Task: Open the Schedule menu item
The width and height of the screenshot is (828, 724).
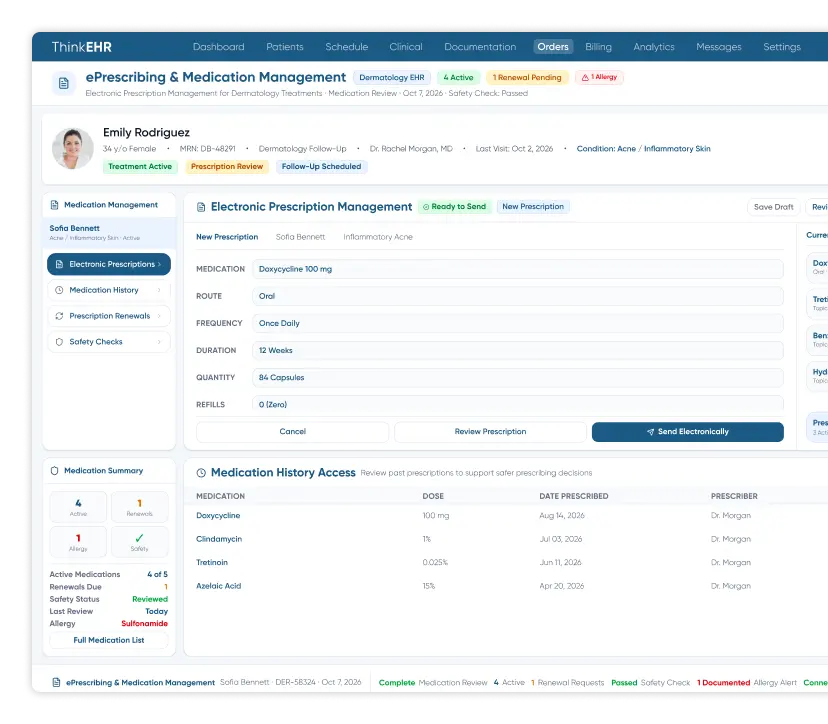Action: pos(346,47)
